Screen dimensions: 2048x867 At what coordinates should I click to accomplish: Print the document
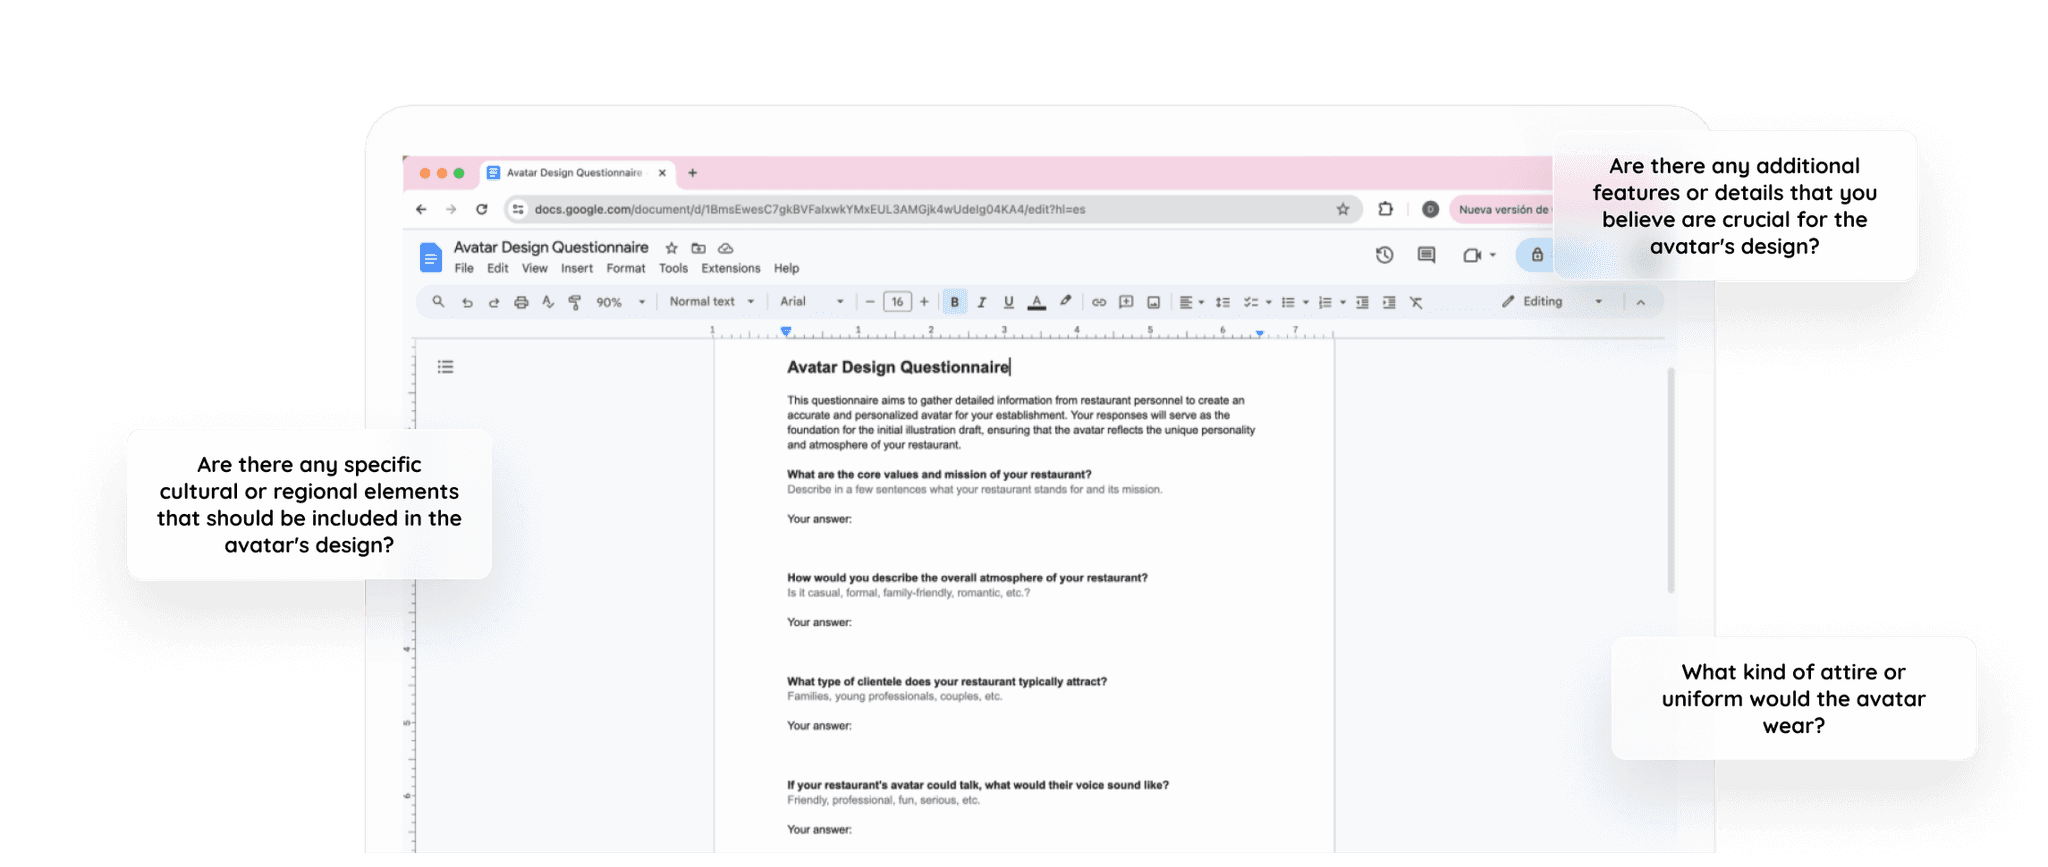coord(521,302)
